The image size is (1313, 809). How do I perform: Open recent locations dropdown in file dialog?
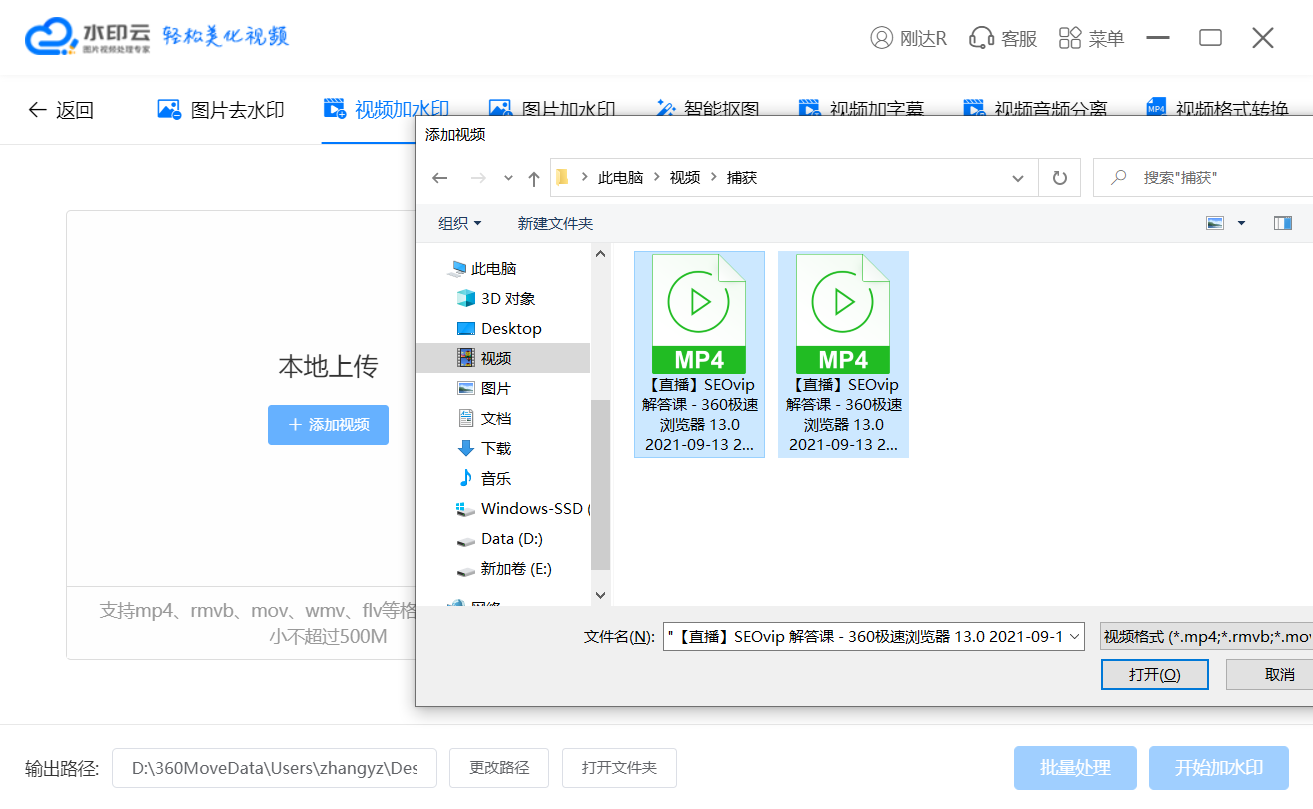coord(508,178)
